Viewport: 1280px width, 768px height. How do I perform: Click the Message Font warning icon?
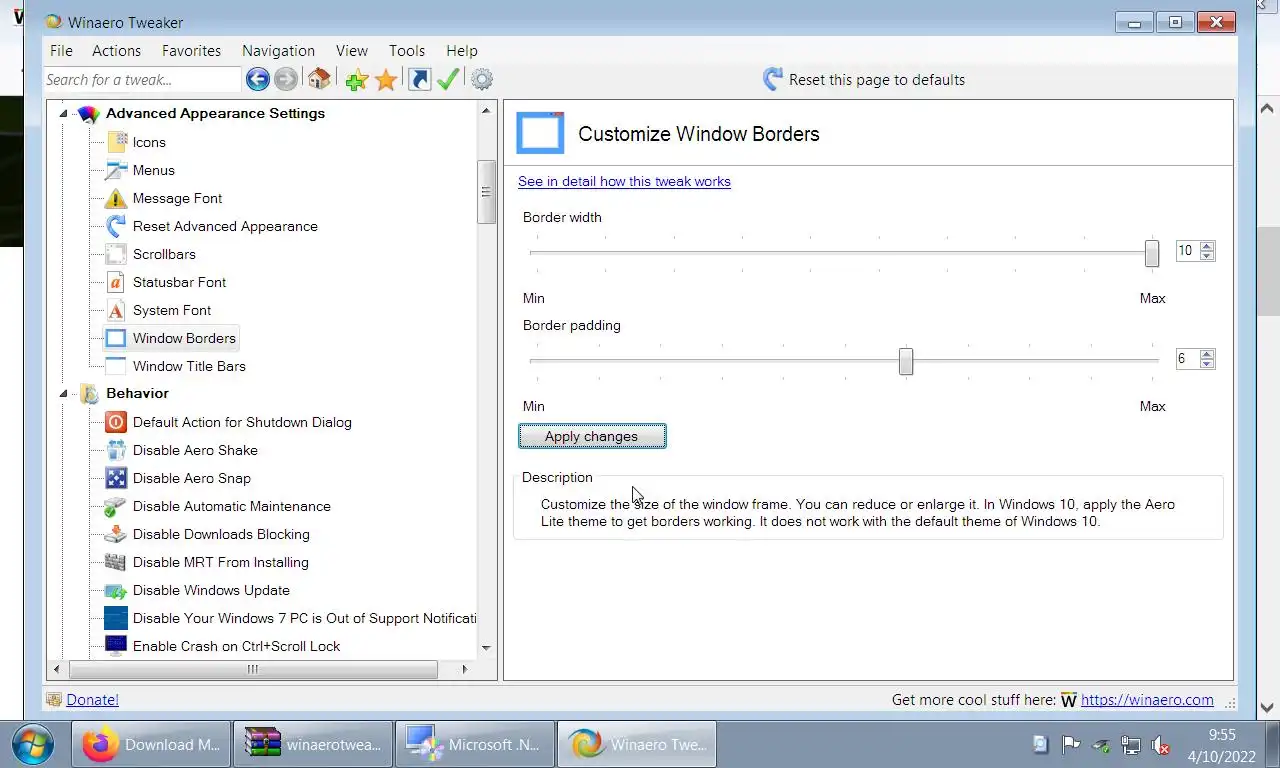pyautogui.click(x=116, y=198)
